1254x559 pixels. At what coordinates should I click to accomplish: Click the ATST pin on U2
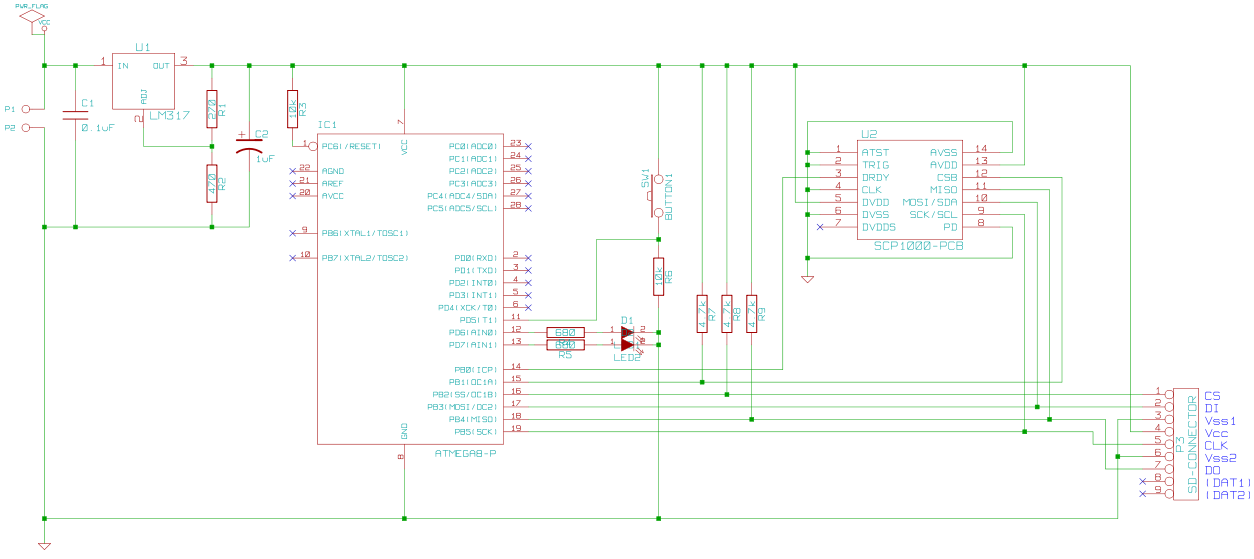click(x=875, y=152)
